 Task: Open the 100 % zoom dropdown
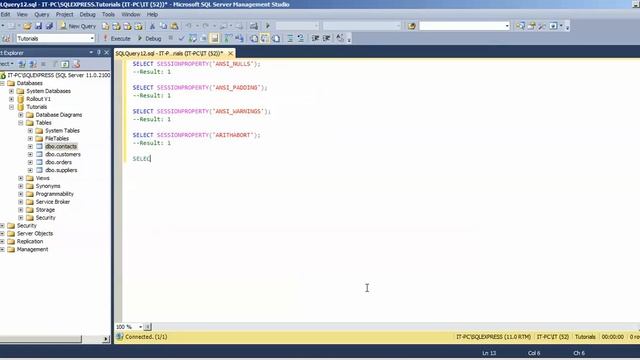coord(140,327)
